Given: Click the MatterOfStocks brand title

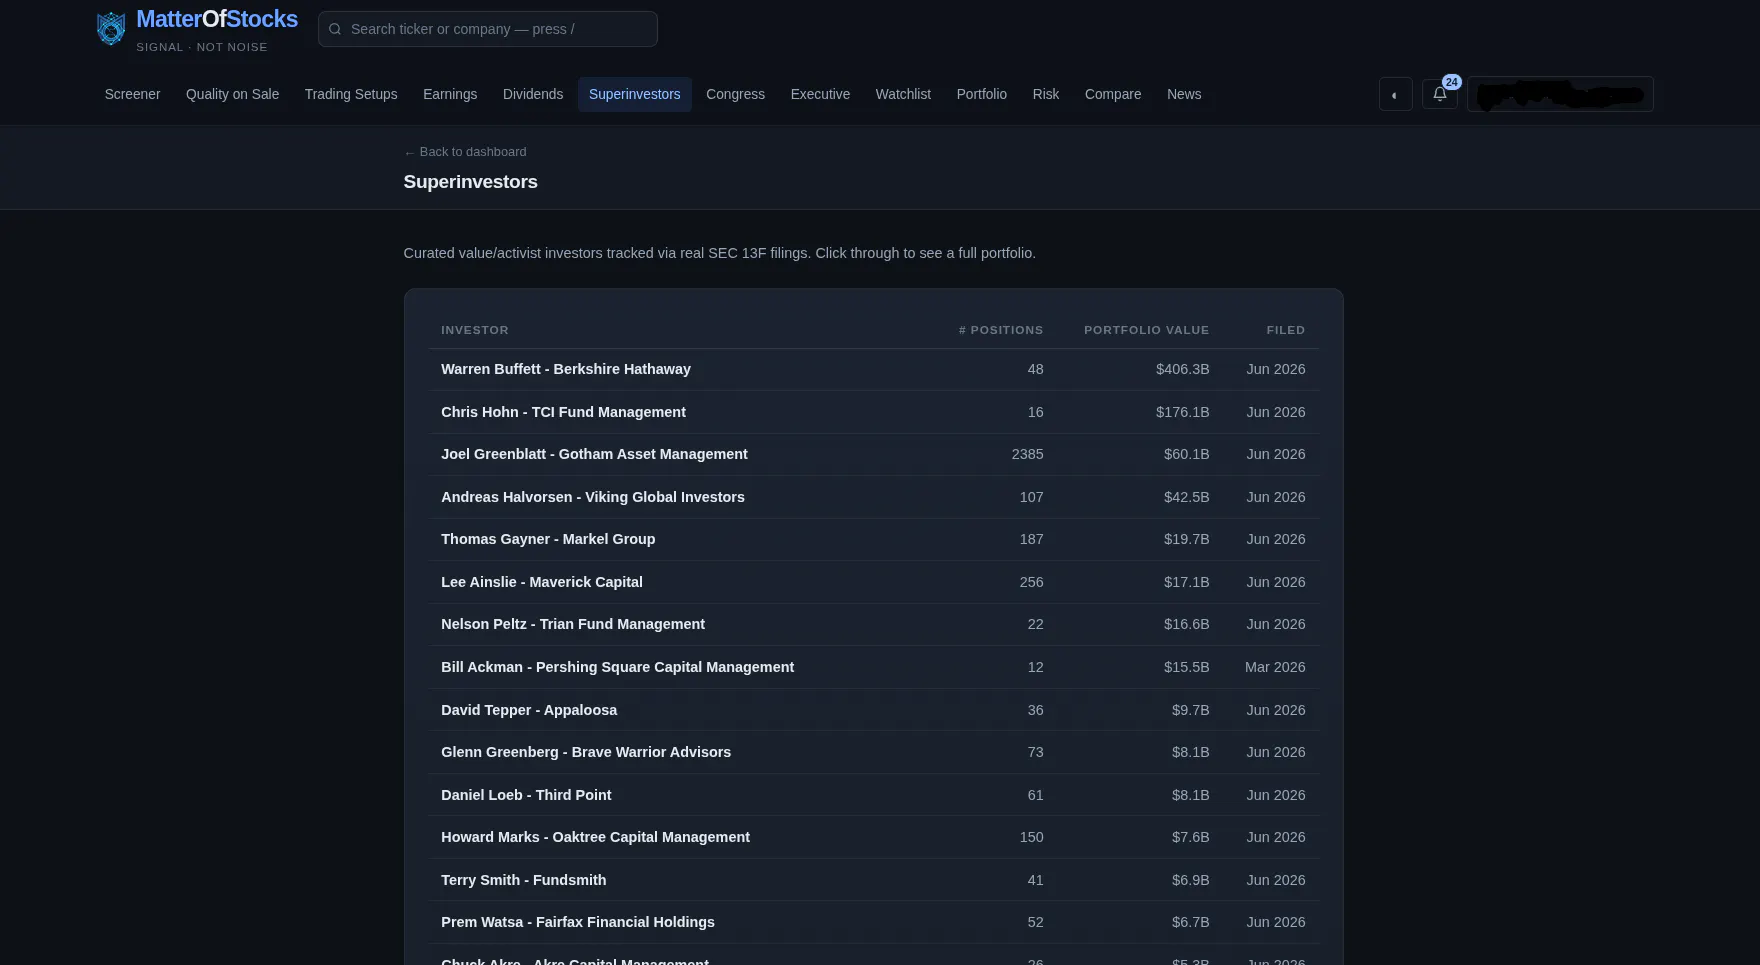Looking at the screenshot, I should pos(217,19).
